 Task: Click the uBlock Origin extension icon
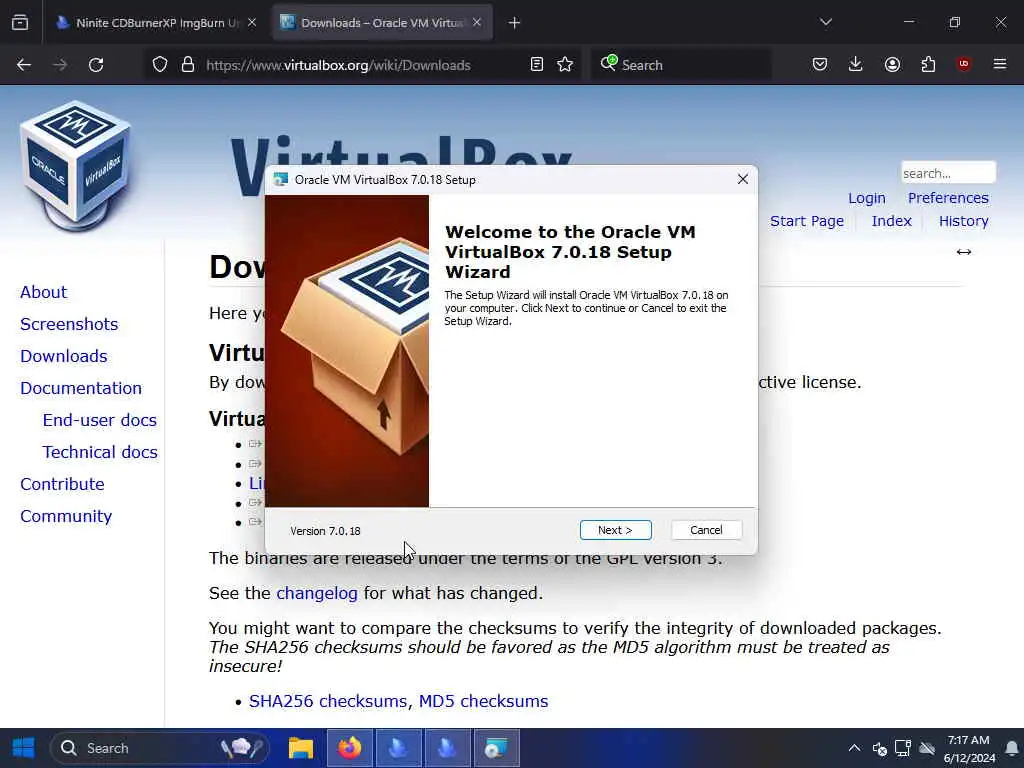[964, 65]
